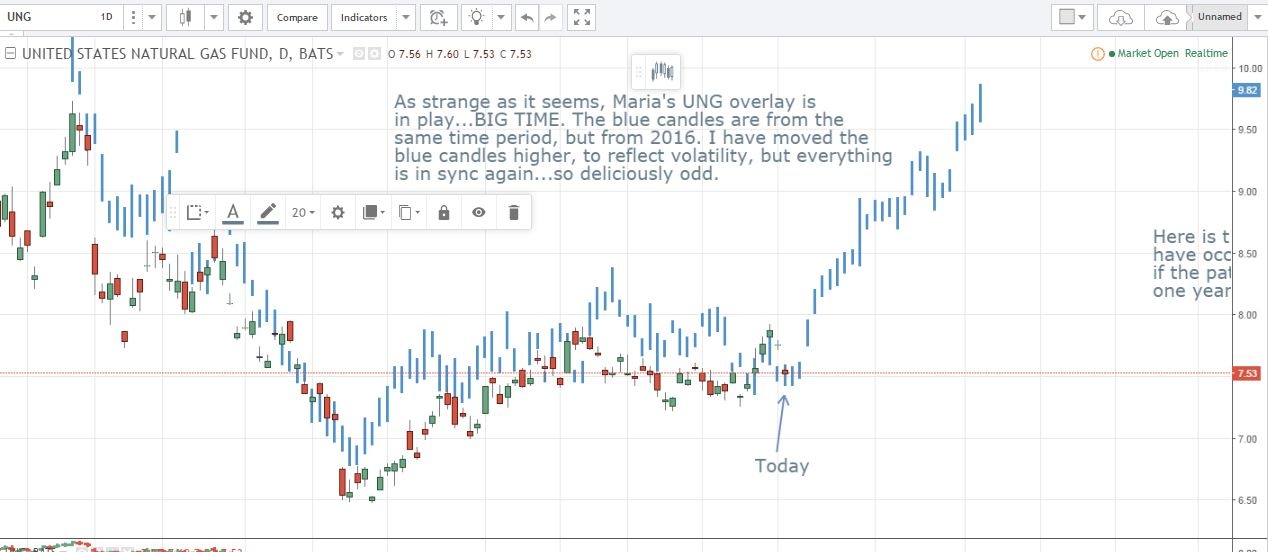1268x552 pixels.
Task: Open text settings gear in floating toolbar
Action: 338,212
